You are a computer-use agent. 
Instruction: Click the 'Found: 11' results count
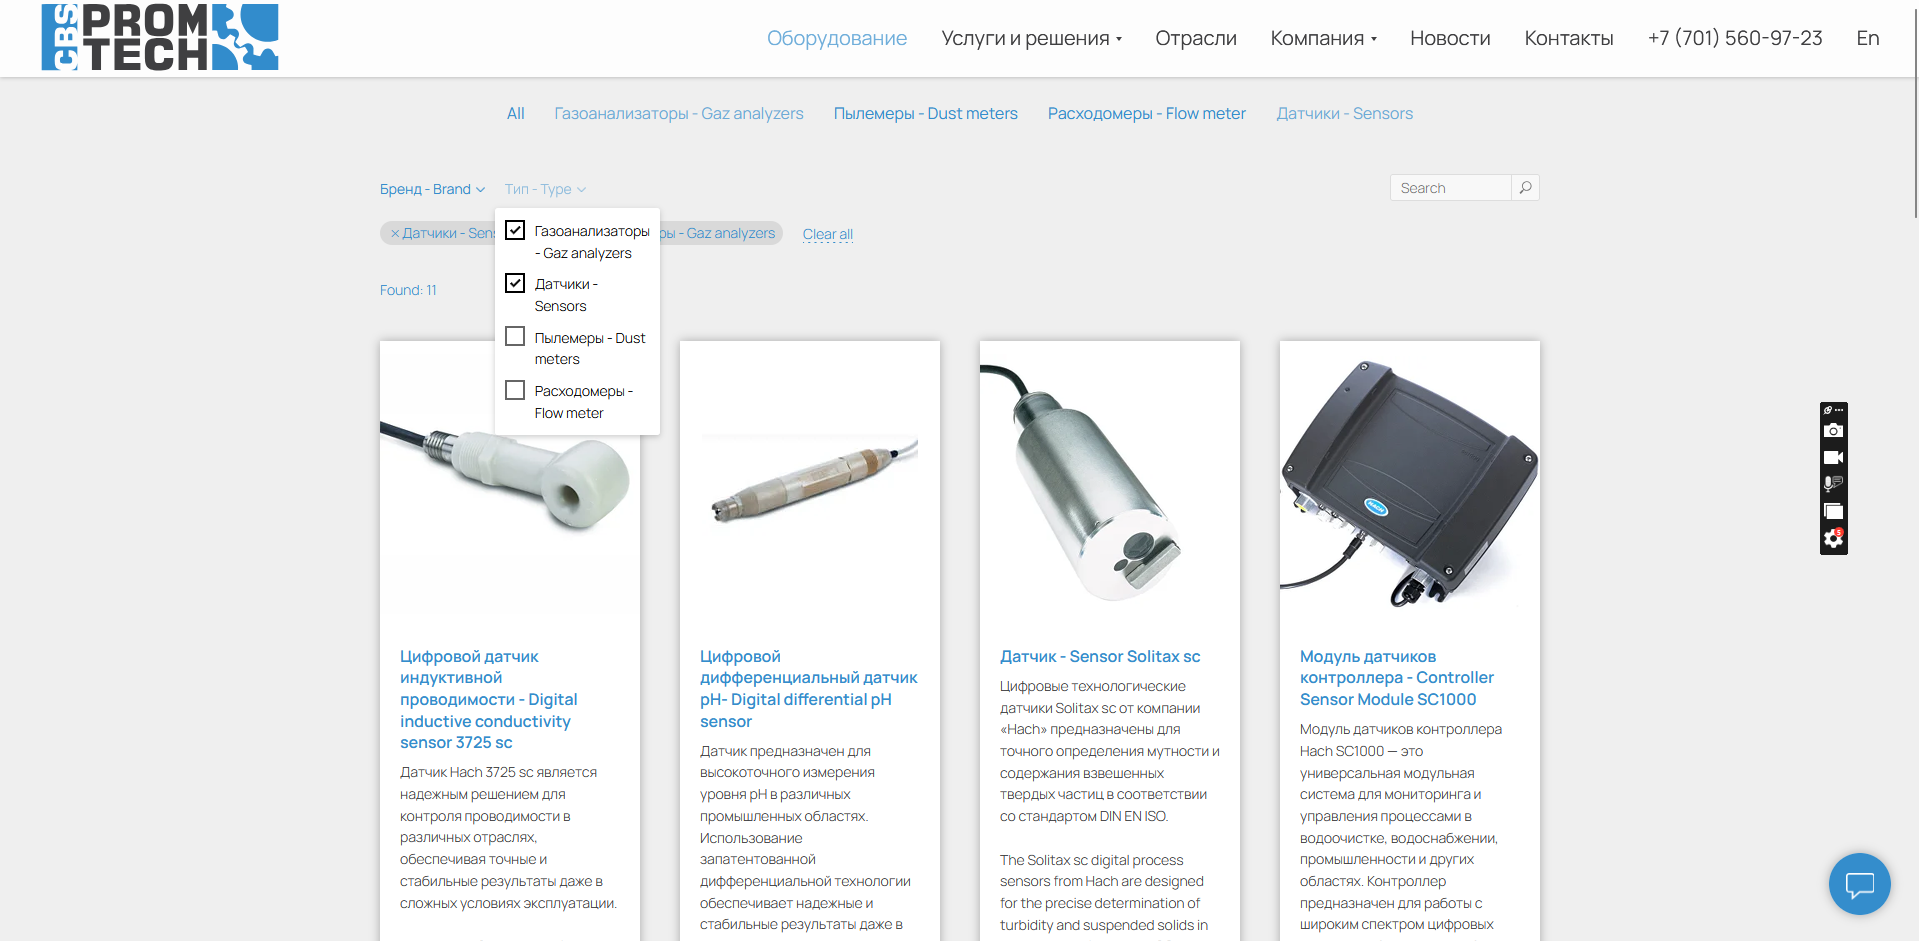(x=408, y=290)
